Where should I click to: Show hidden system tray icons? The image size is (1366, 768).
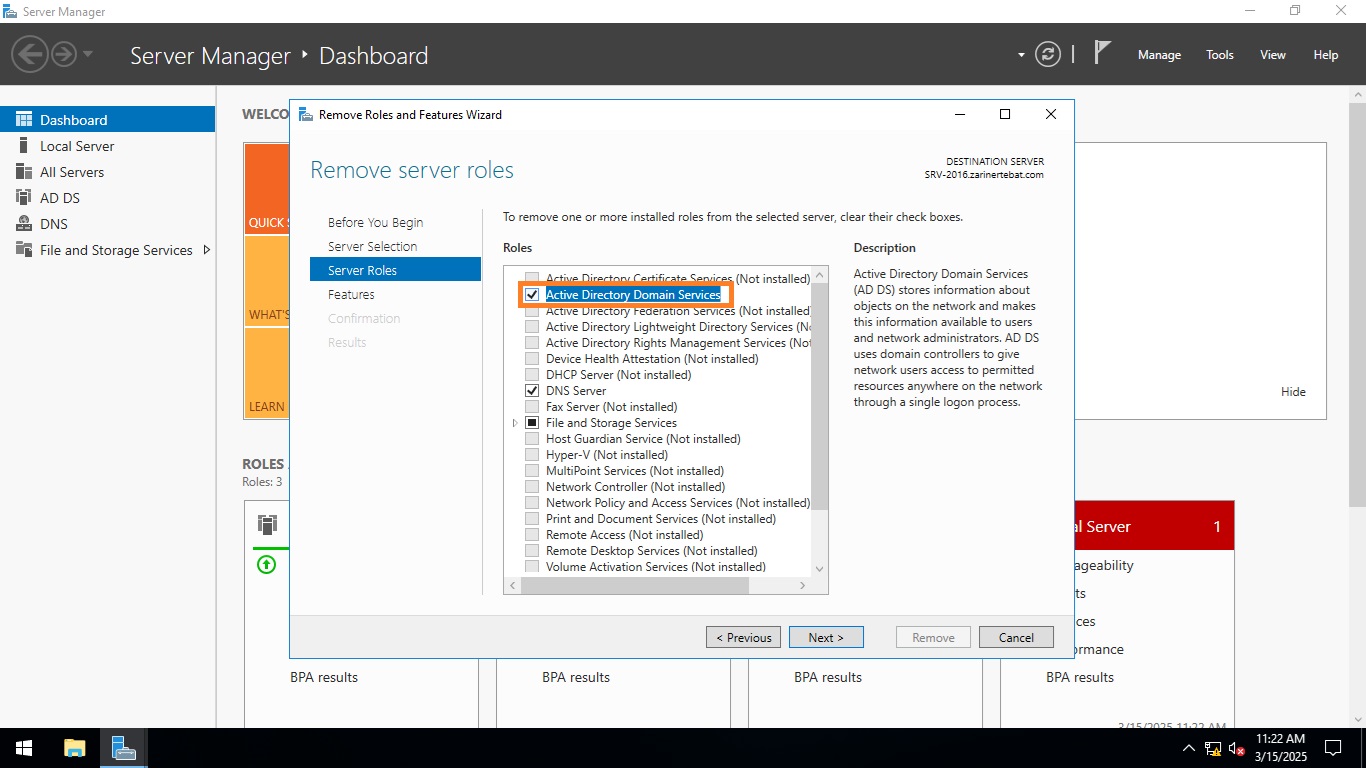[x=1189, y=748]
